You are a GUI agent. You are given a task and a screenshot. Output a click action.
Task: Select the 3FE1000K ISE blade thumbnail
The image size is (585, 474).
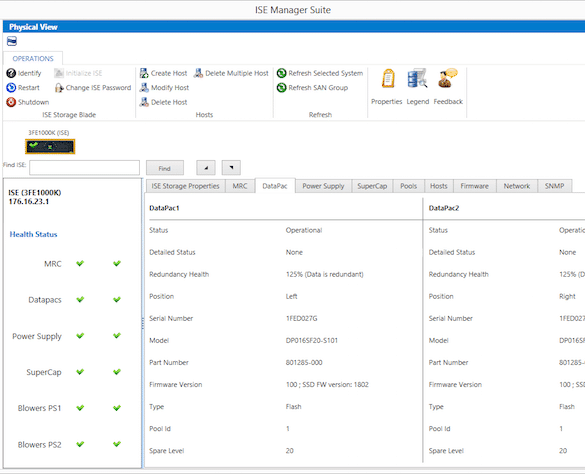pos(50,147)
